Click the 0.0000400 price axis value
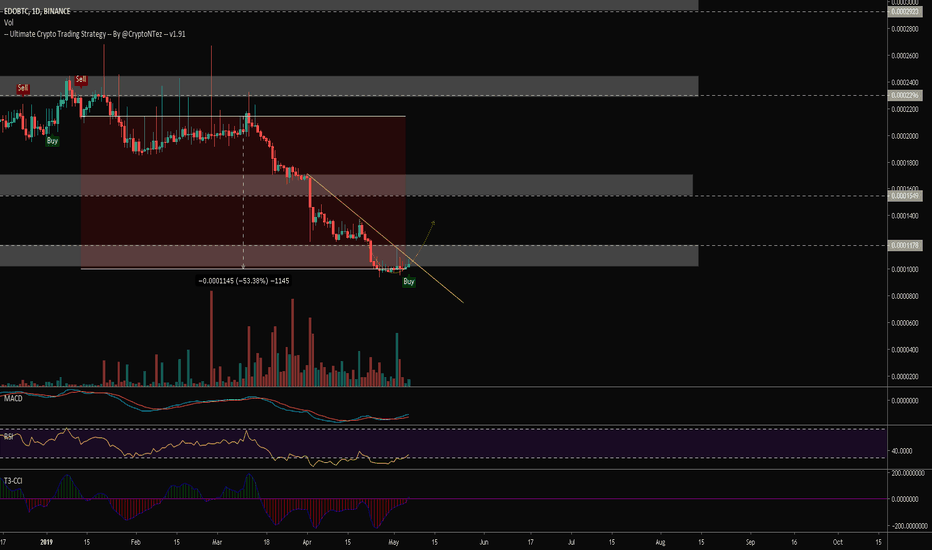Image resolution: width=932 pixels, height=550 pixels. pos(905,350)
